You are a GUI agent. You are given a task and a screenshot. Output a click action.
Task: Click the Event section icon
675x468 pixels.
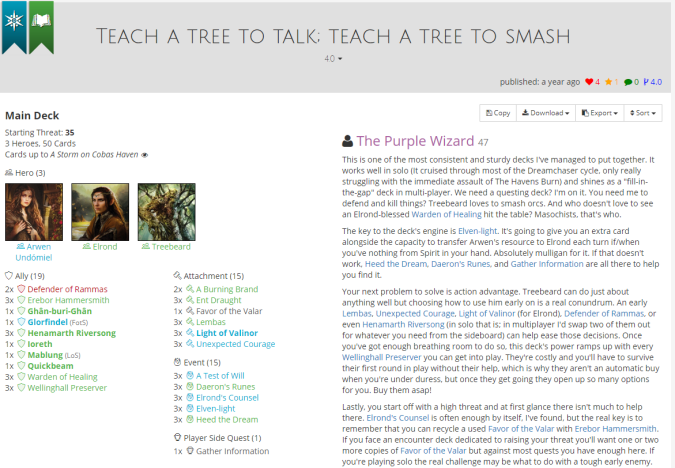[177, 362]
